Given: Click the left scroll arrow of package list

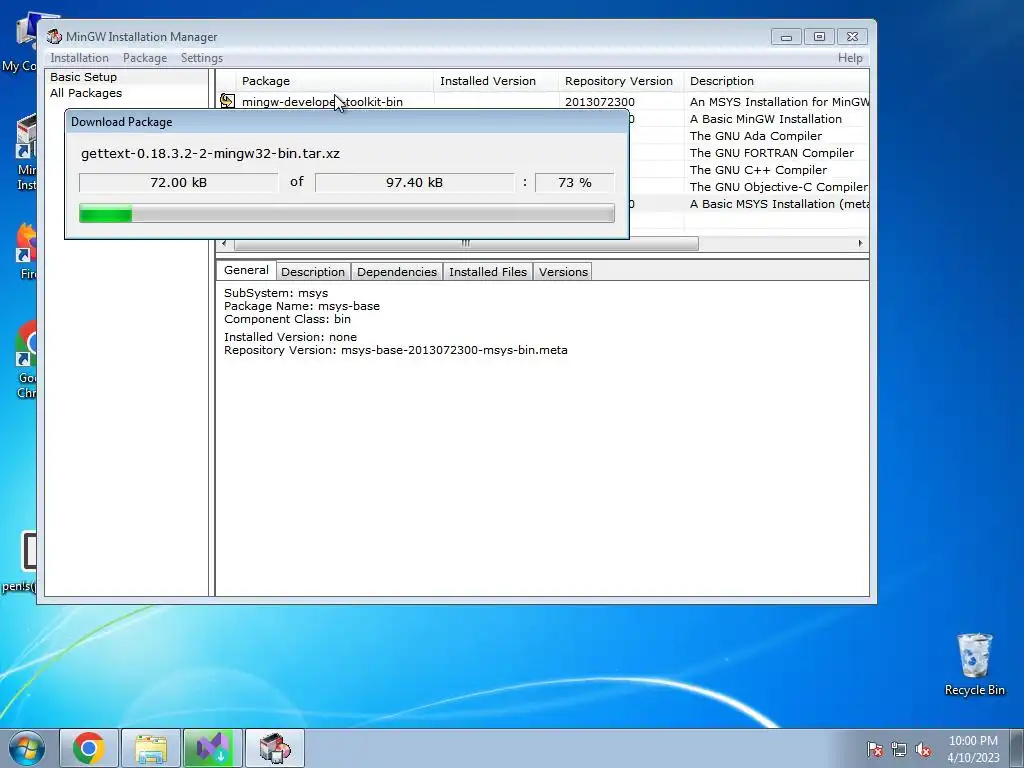Looking at the screenshot, I should pyautogui.click(x=225, y=244).
